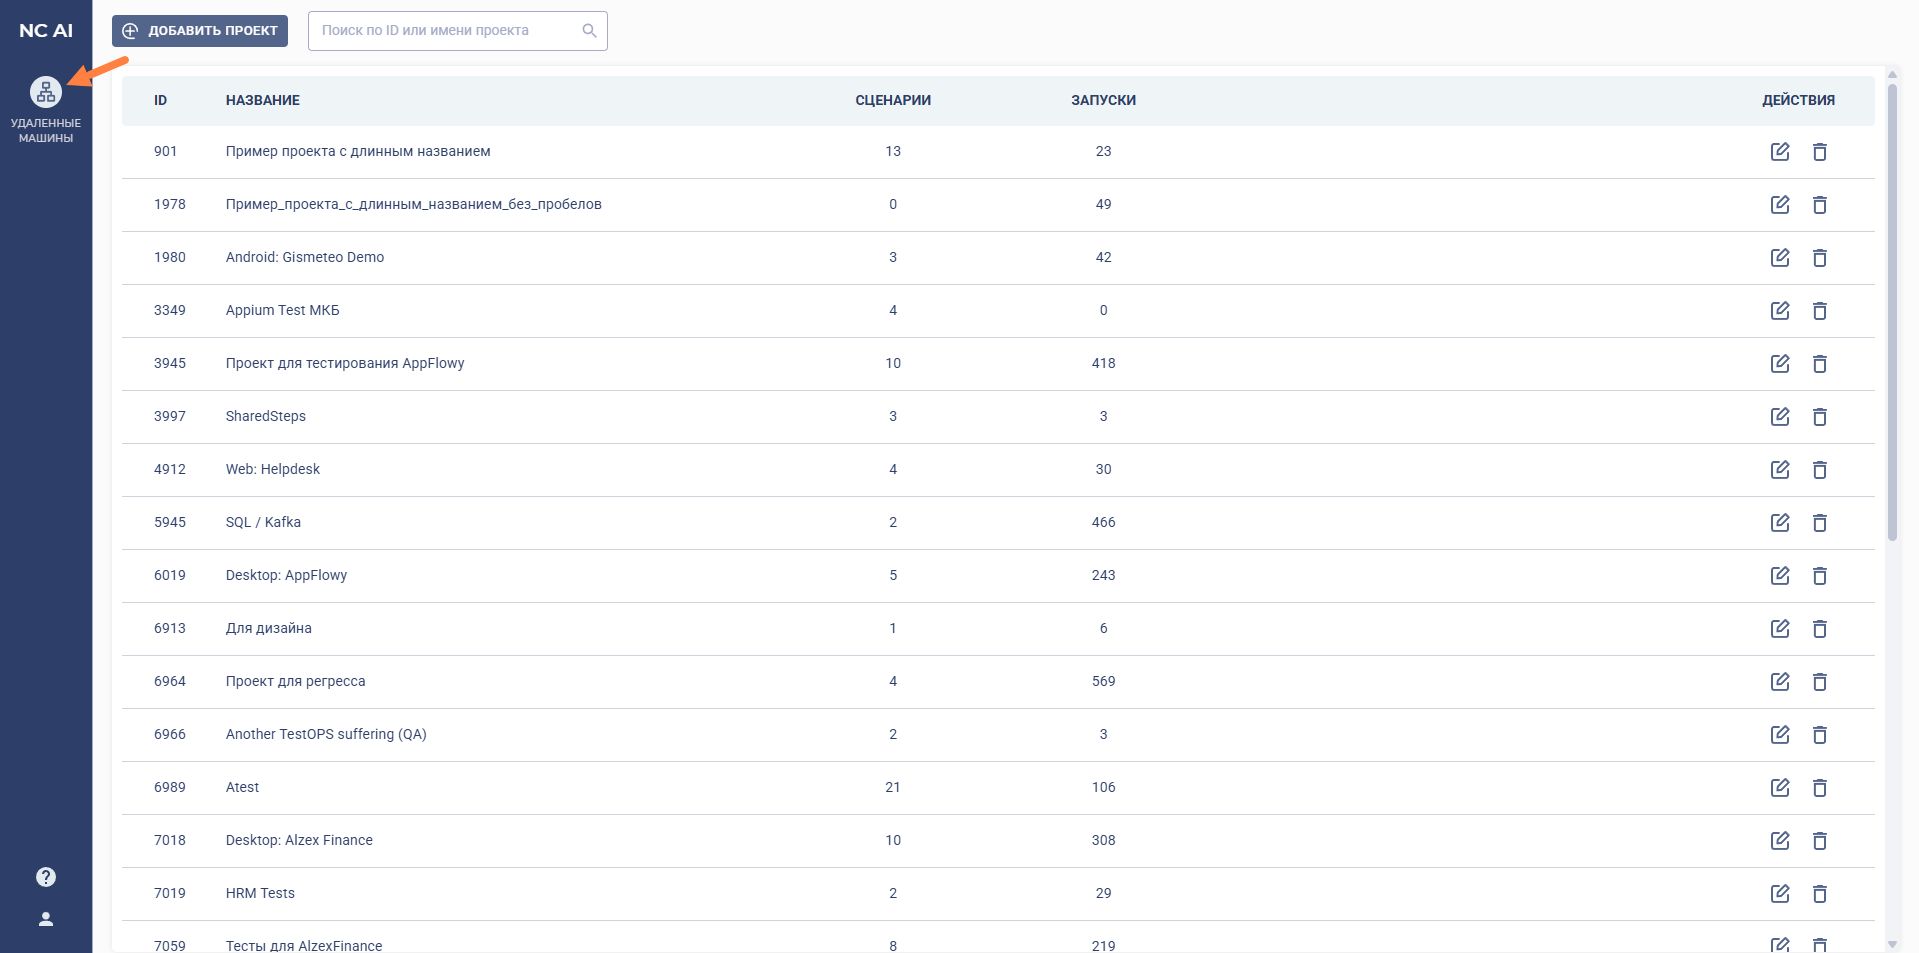Viewport: 1919px width, 953px height.
Task: Click the Сценарии column header
Action: [892, 100]
